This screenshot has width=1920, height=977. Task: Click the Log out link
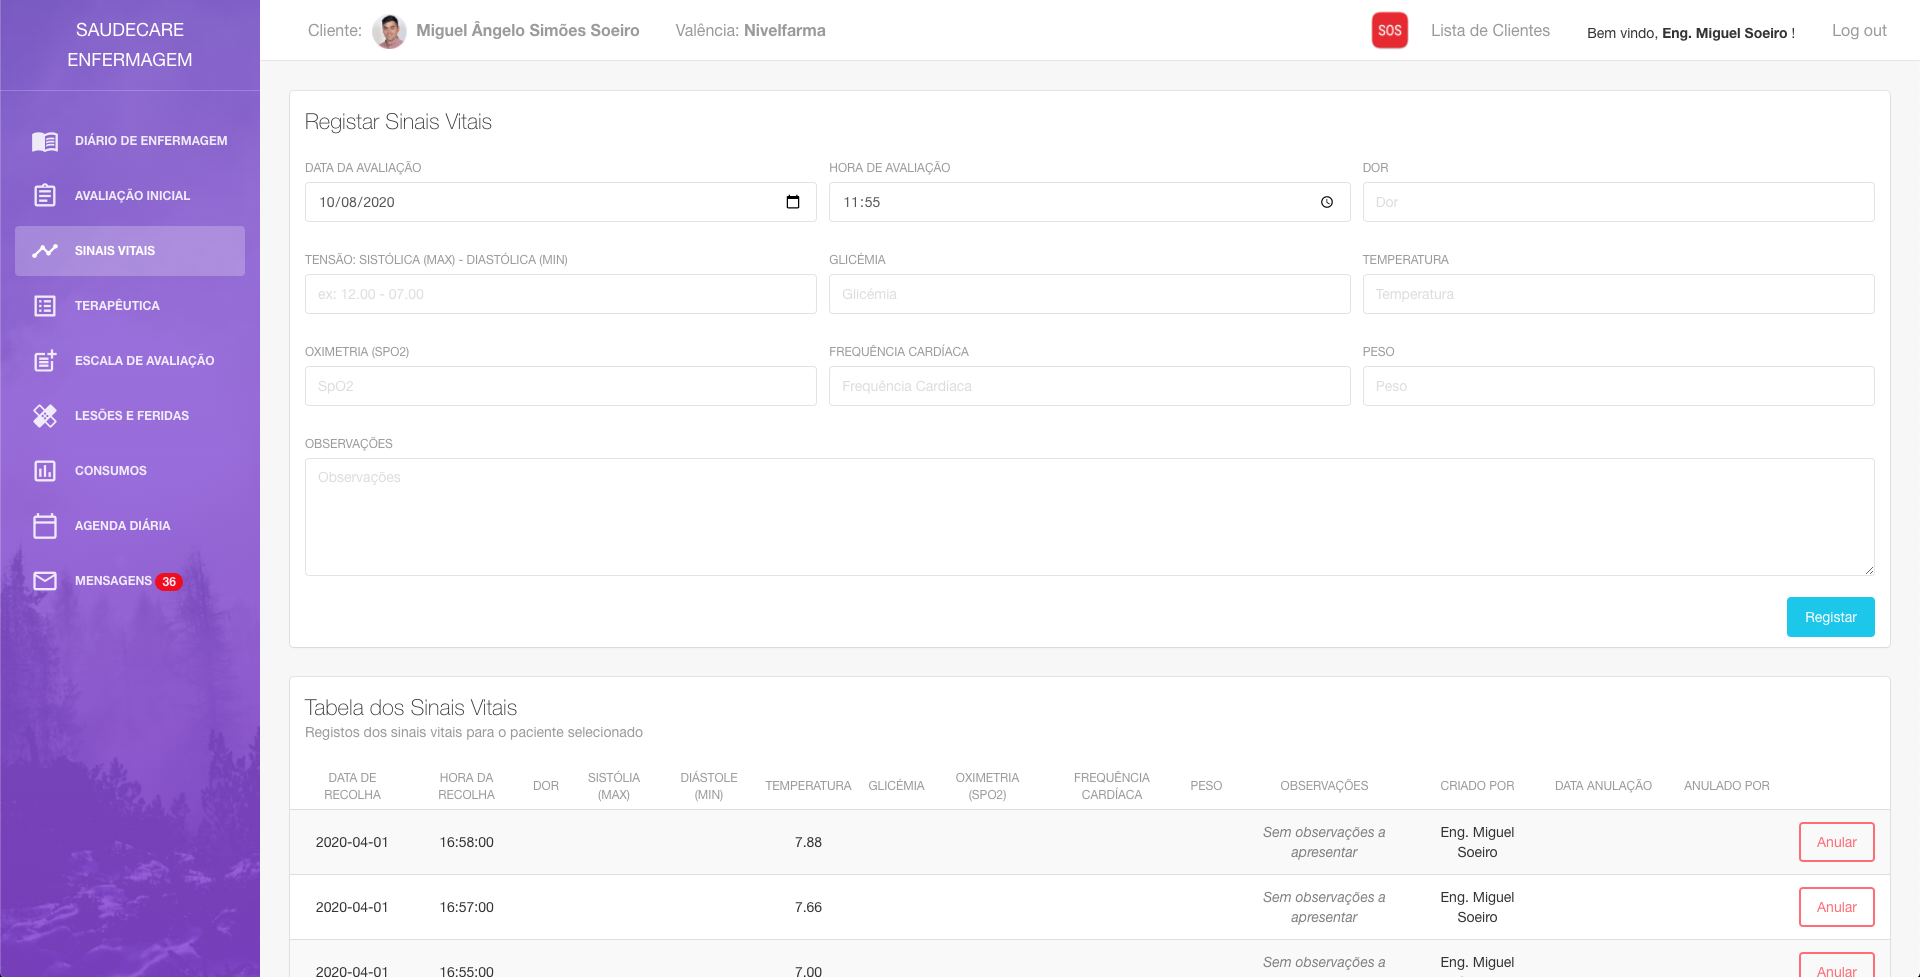pyautogui.click(x=1859, y=30)
